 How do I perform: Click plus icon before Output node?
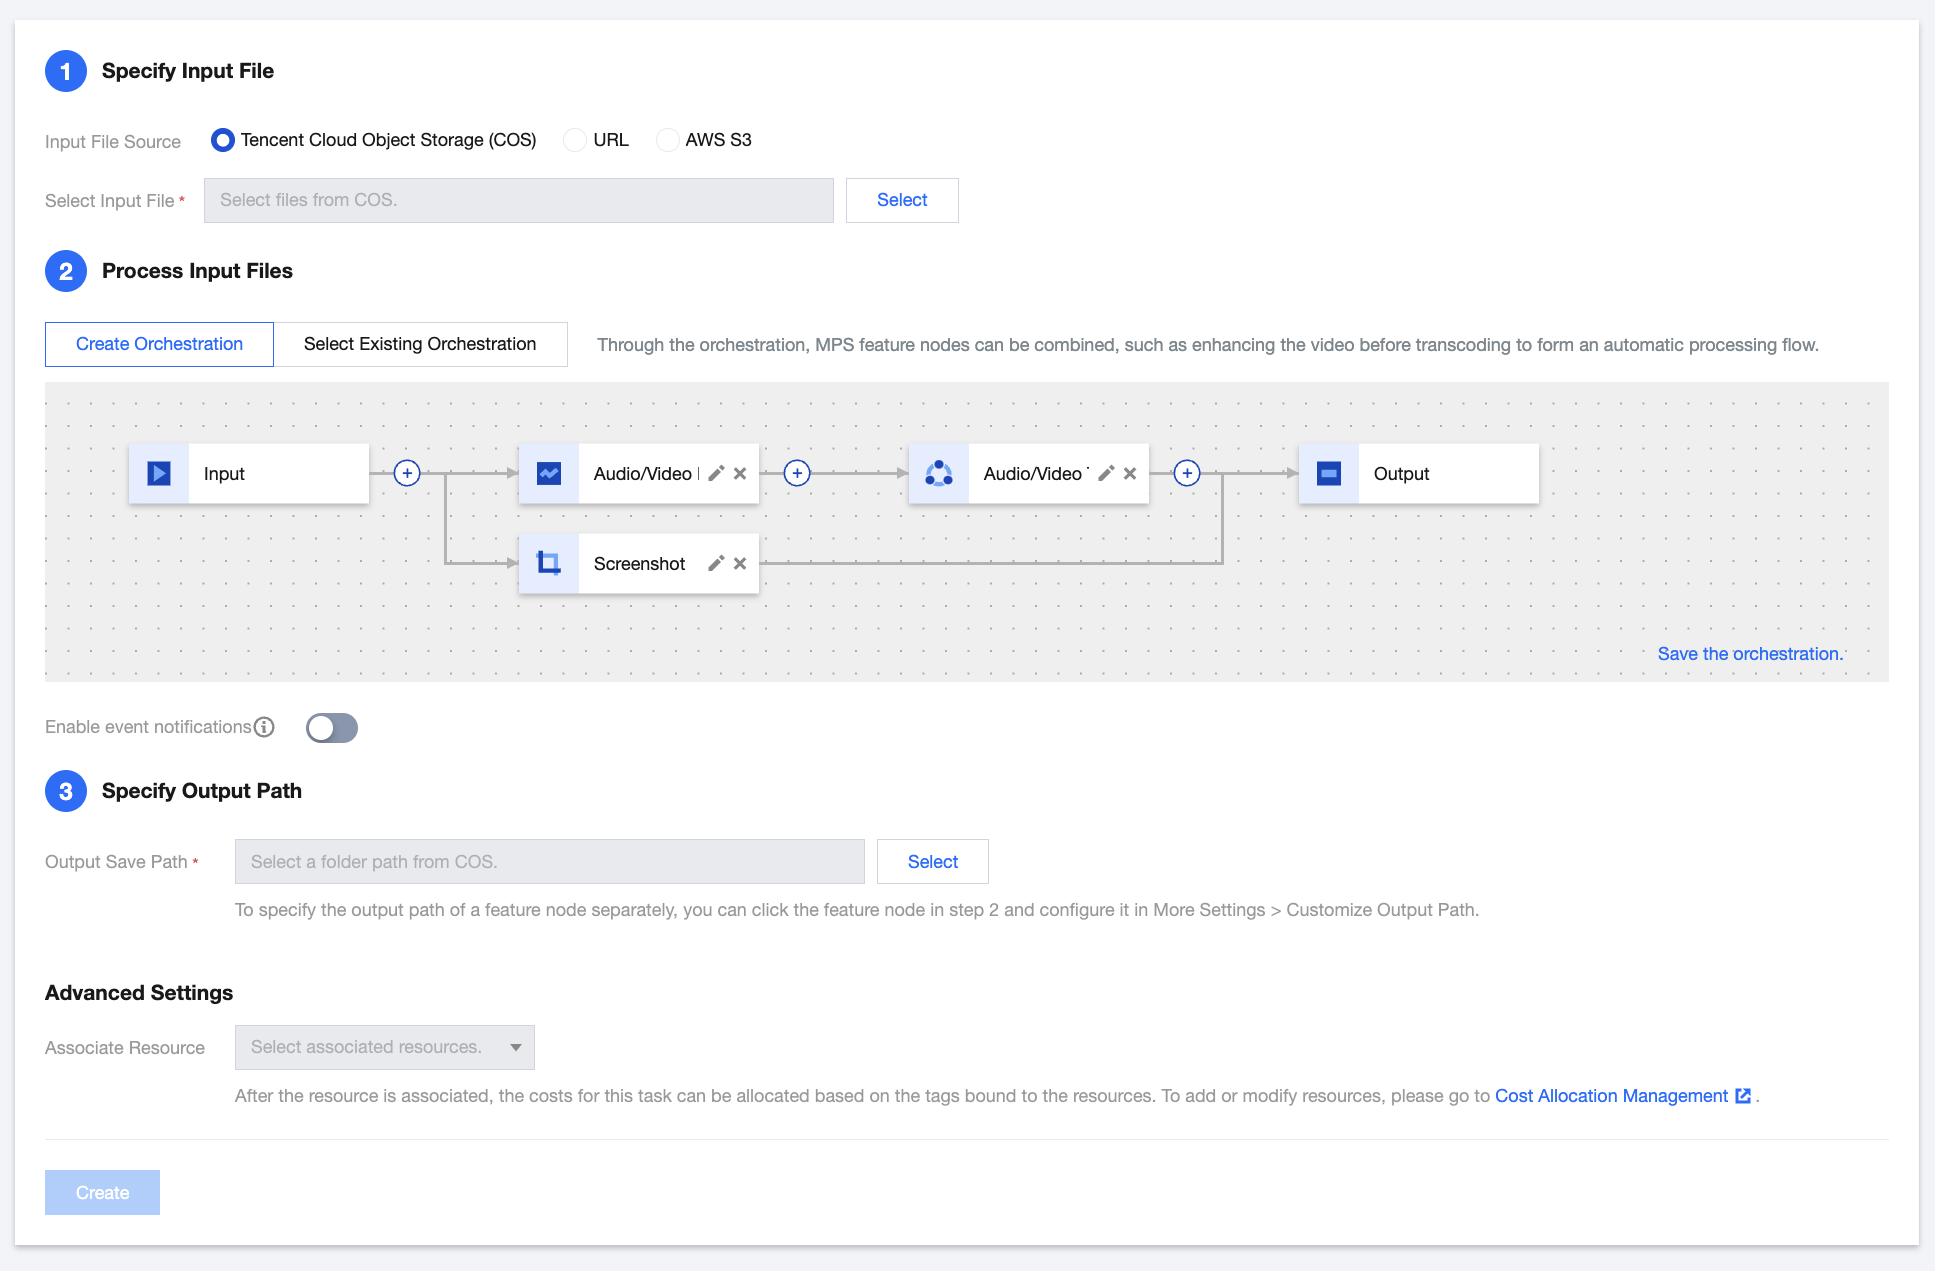[x=1187, y=473]
